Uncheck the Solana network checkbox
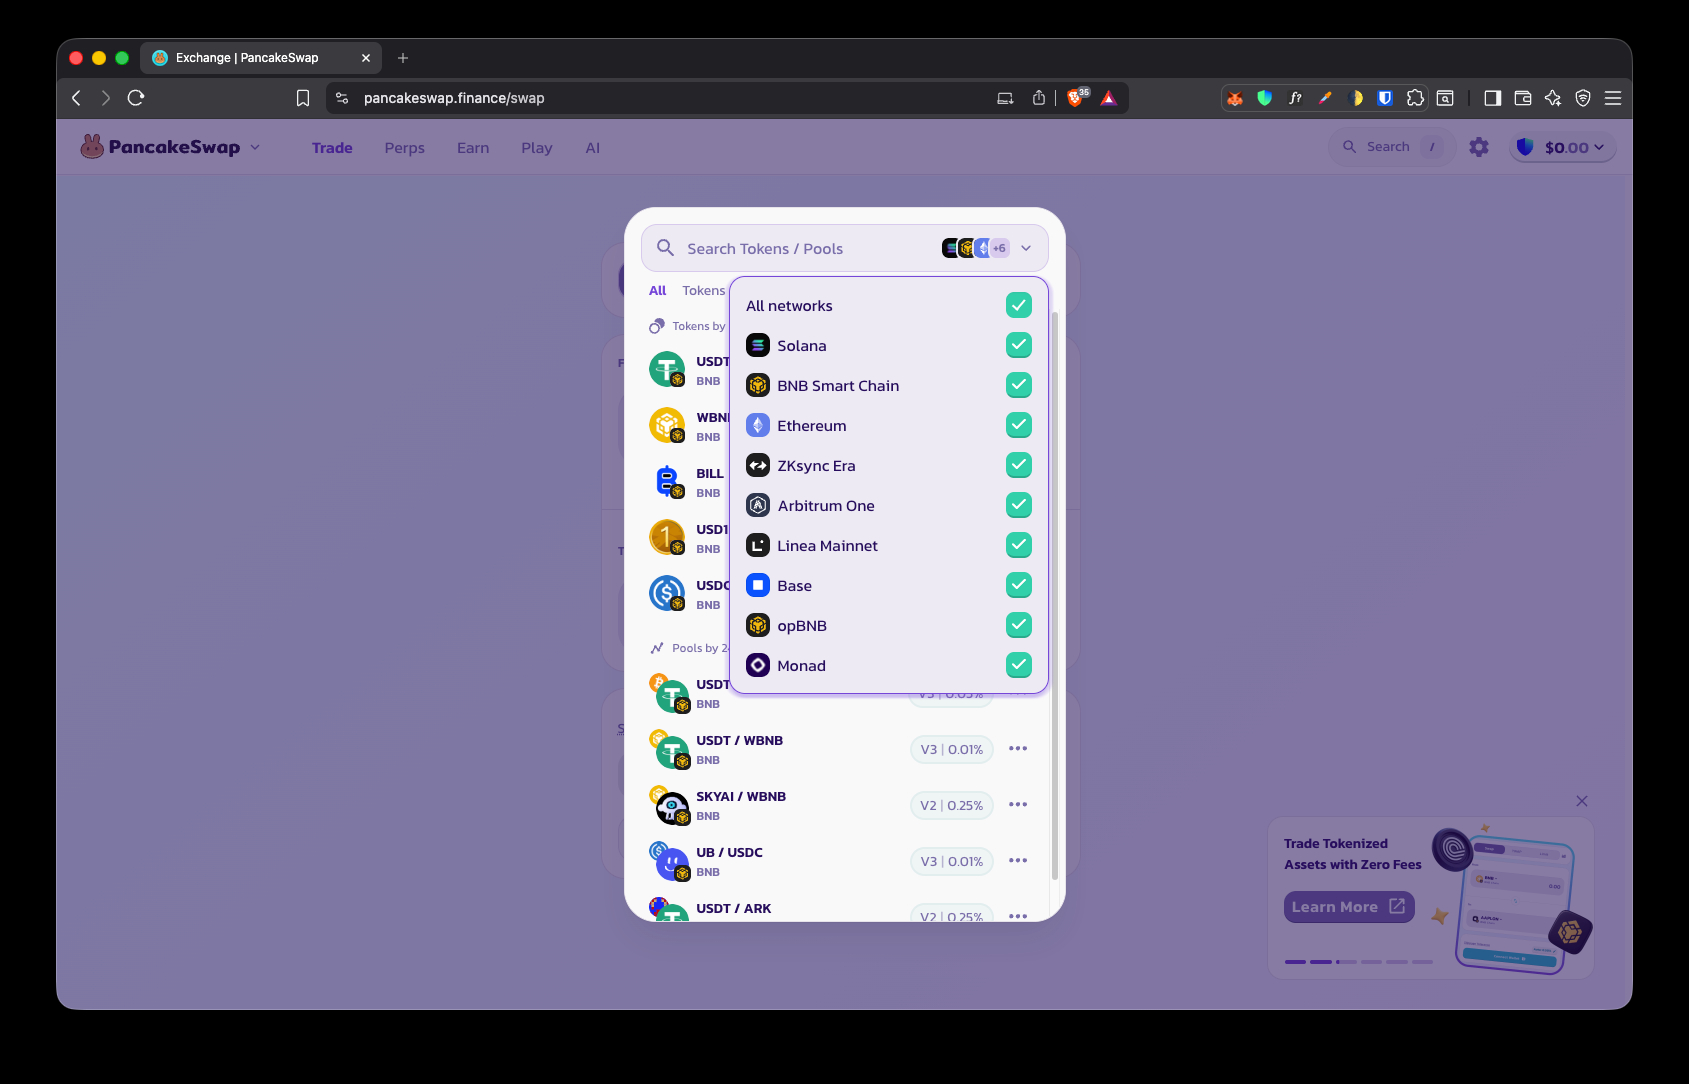1689x1084 pixels. (x=1018, y=345)
